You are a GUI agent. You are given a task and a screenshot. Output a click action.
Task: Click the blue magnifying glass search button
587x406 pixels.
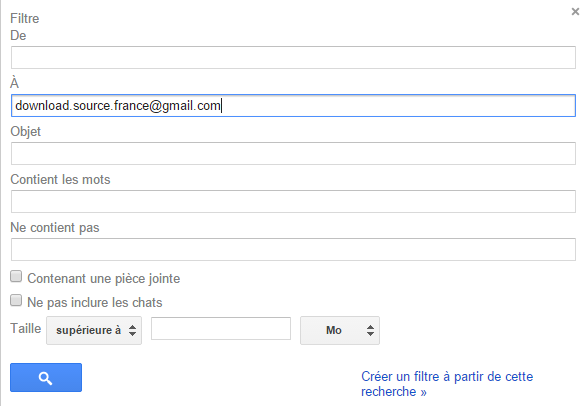click(x=46, y=378)
